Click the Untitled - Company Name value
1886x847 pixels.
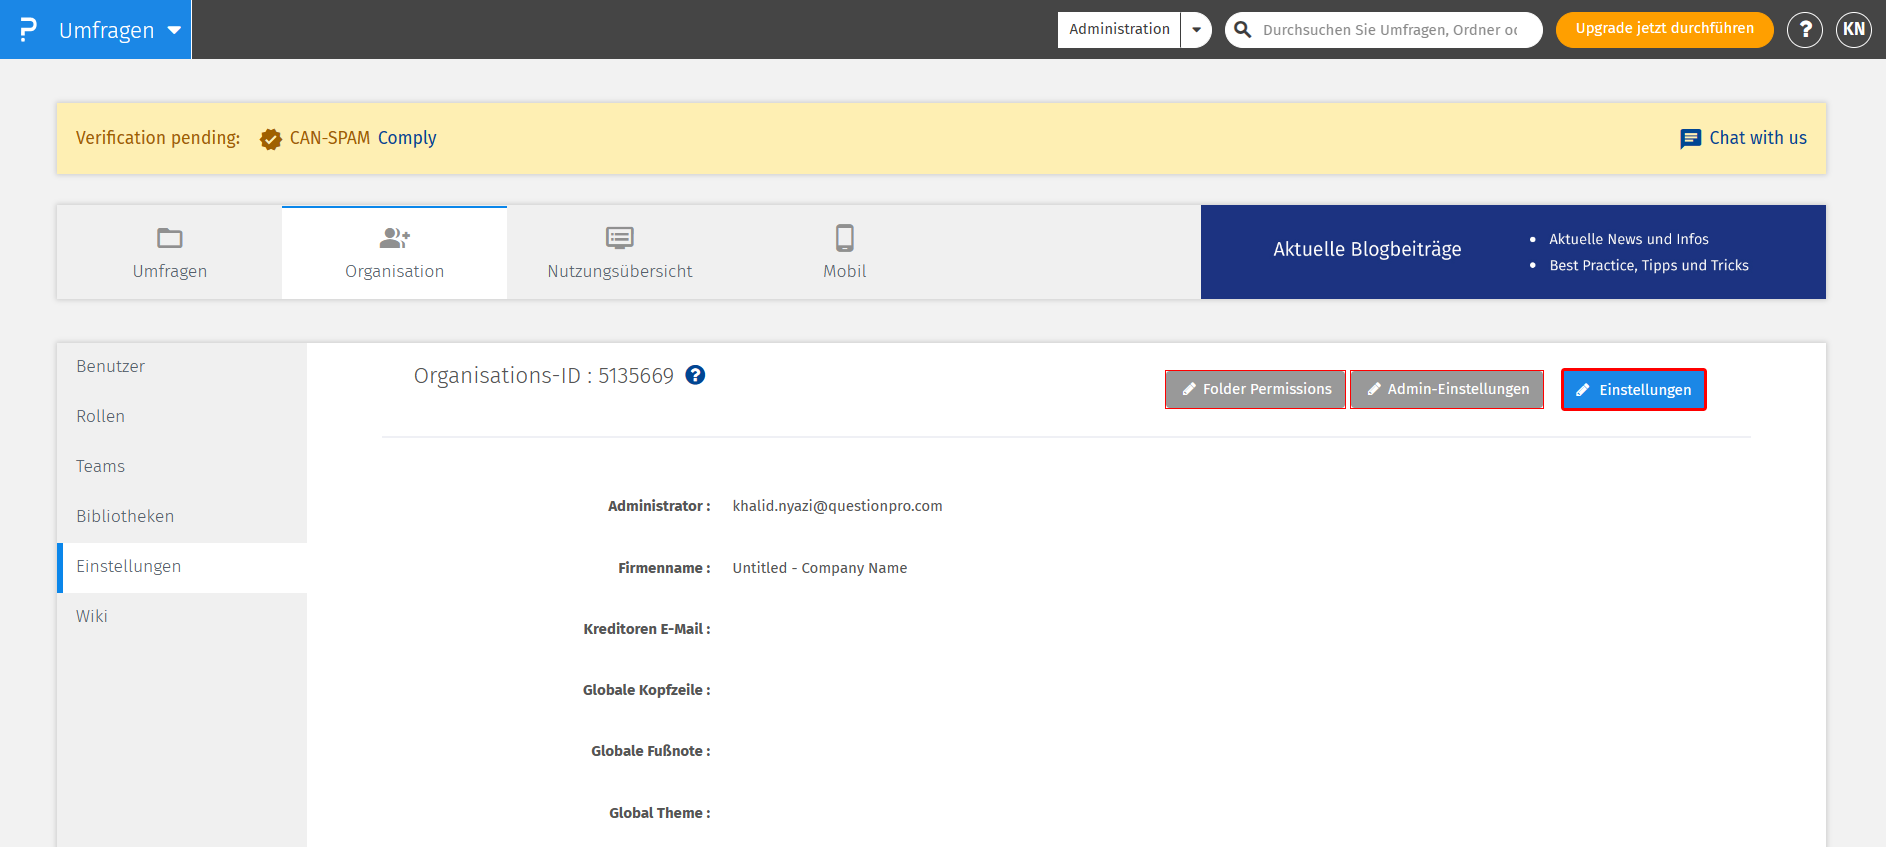click(x=820, y=568)
